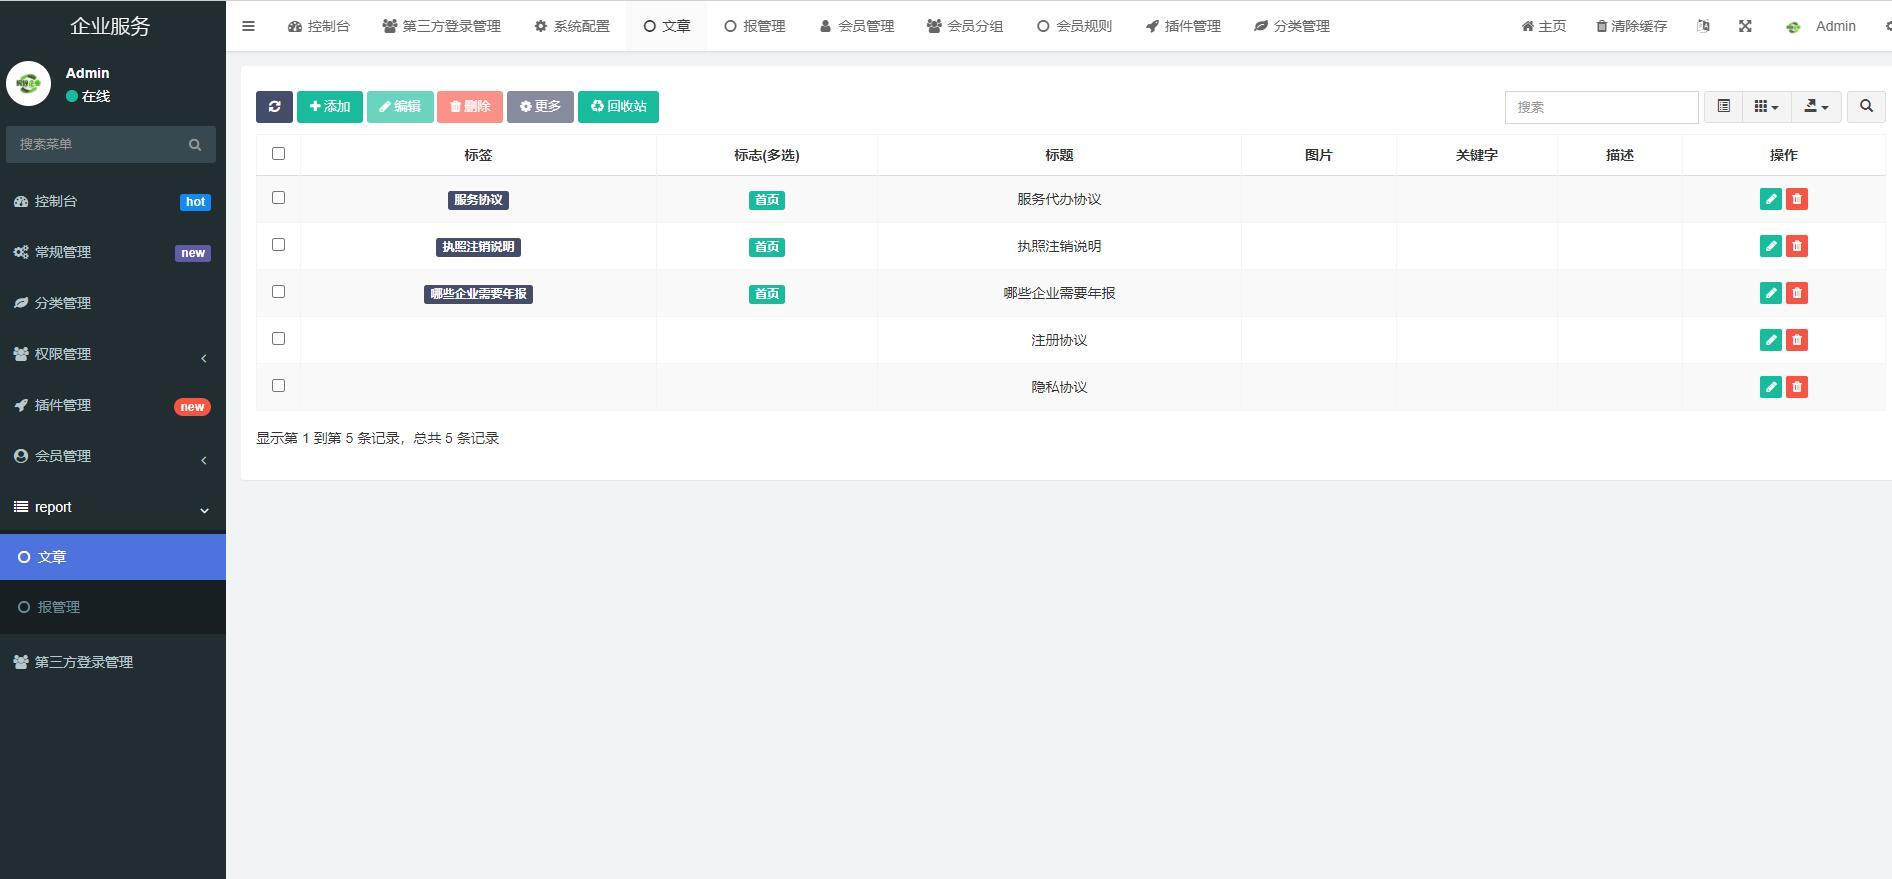Click delete icon for 执照注销说明 row

[1797, 246]
